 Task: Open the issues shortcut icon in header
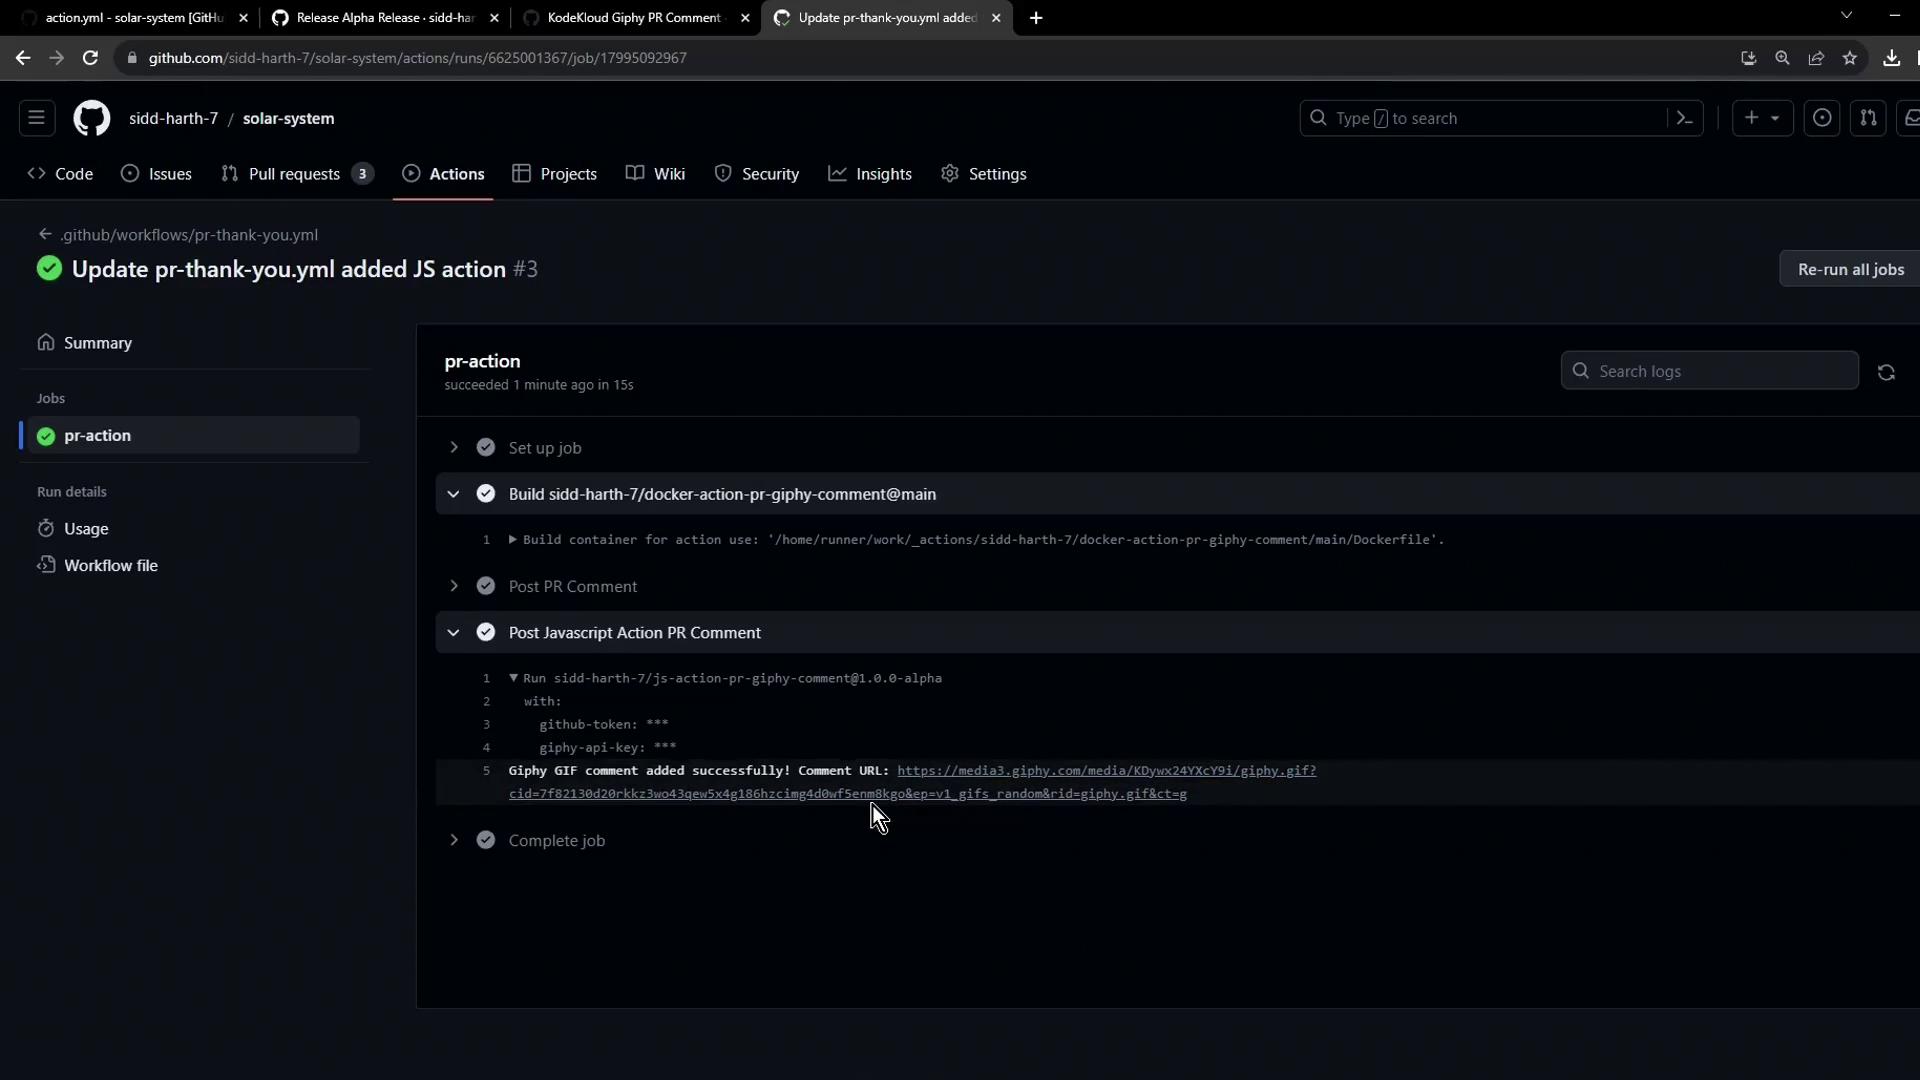tap(1822, 118)
